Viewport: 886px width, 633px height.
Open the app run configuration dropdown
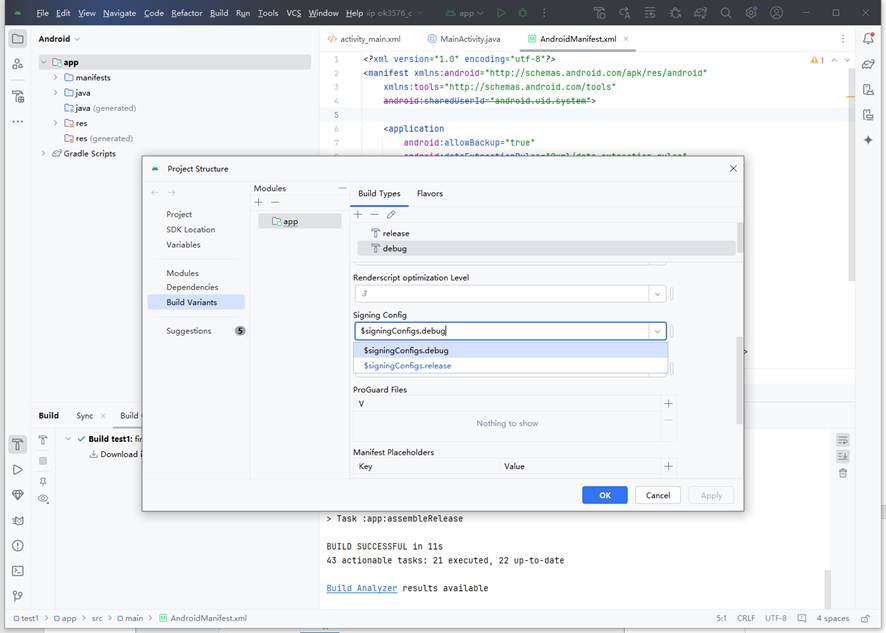pos(465,13)
